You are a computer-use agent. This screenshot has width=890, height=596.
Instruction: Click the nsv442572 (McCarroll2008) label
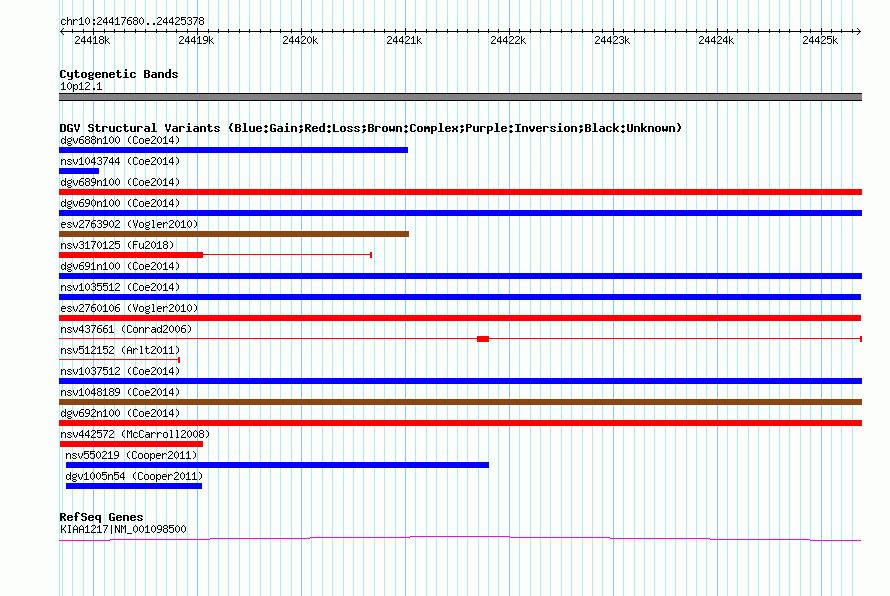135,434
